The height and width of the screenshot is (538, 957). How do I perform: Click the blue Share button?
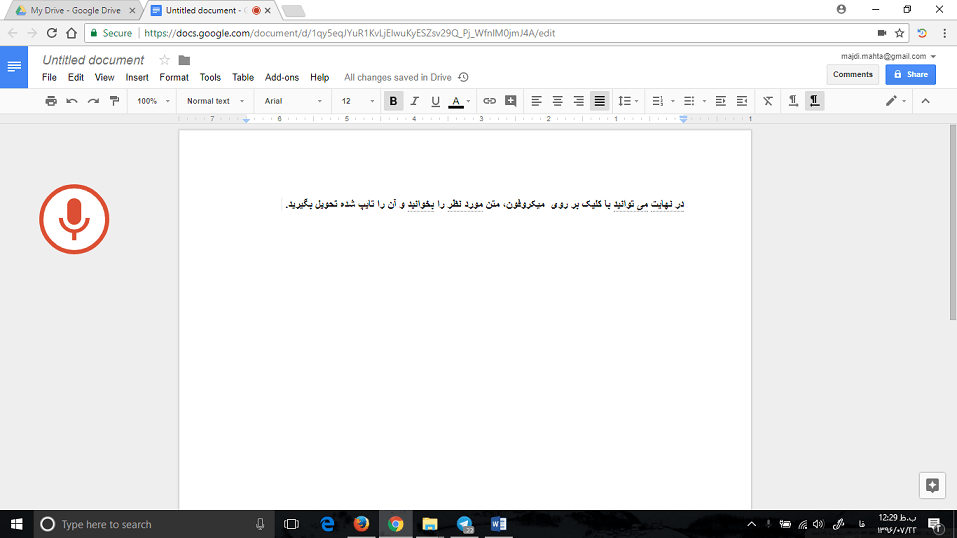coord(910,74)
